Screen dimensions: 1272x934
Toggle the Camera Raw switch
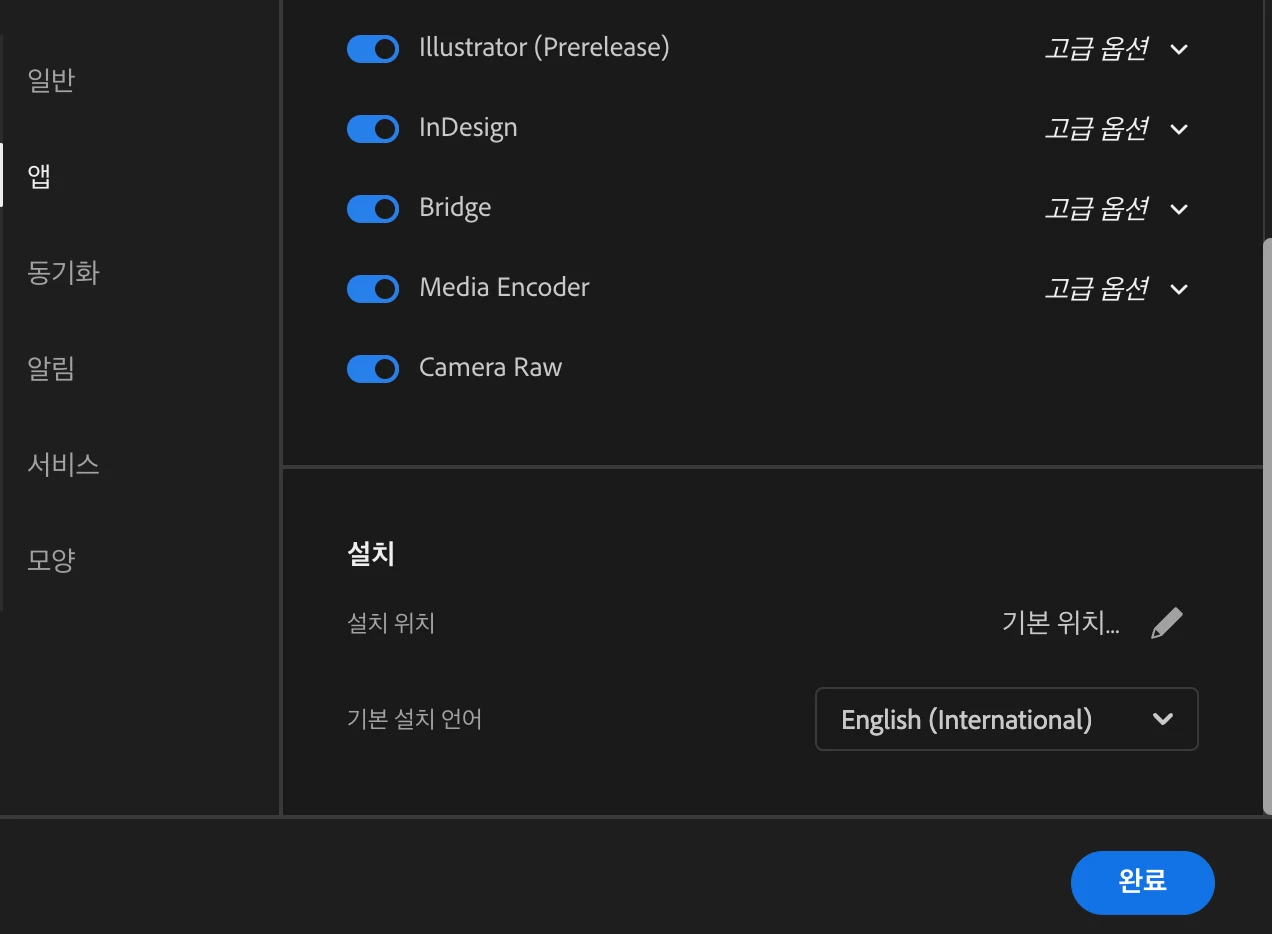[373, 369]
